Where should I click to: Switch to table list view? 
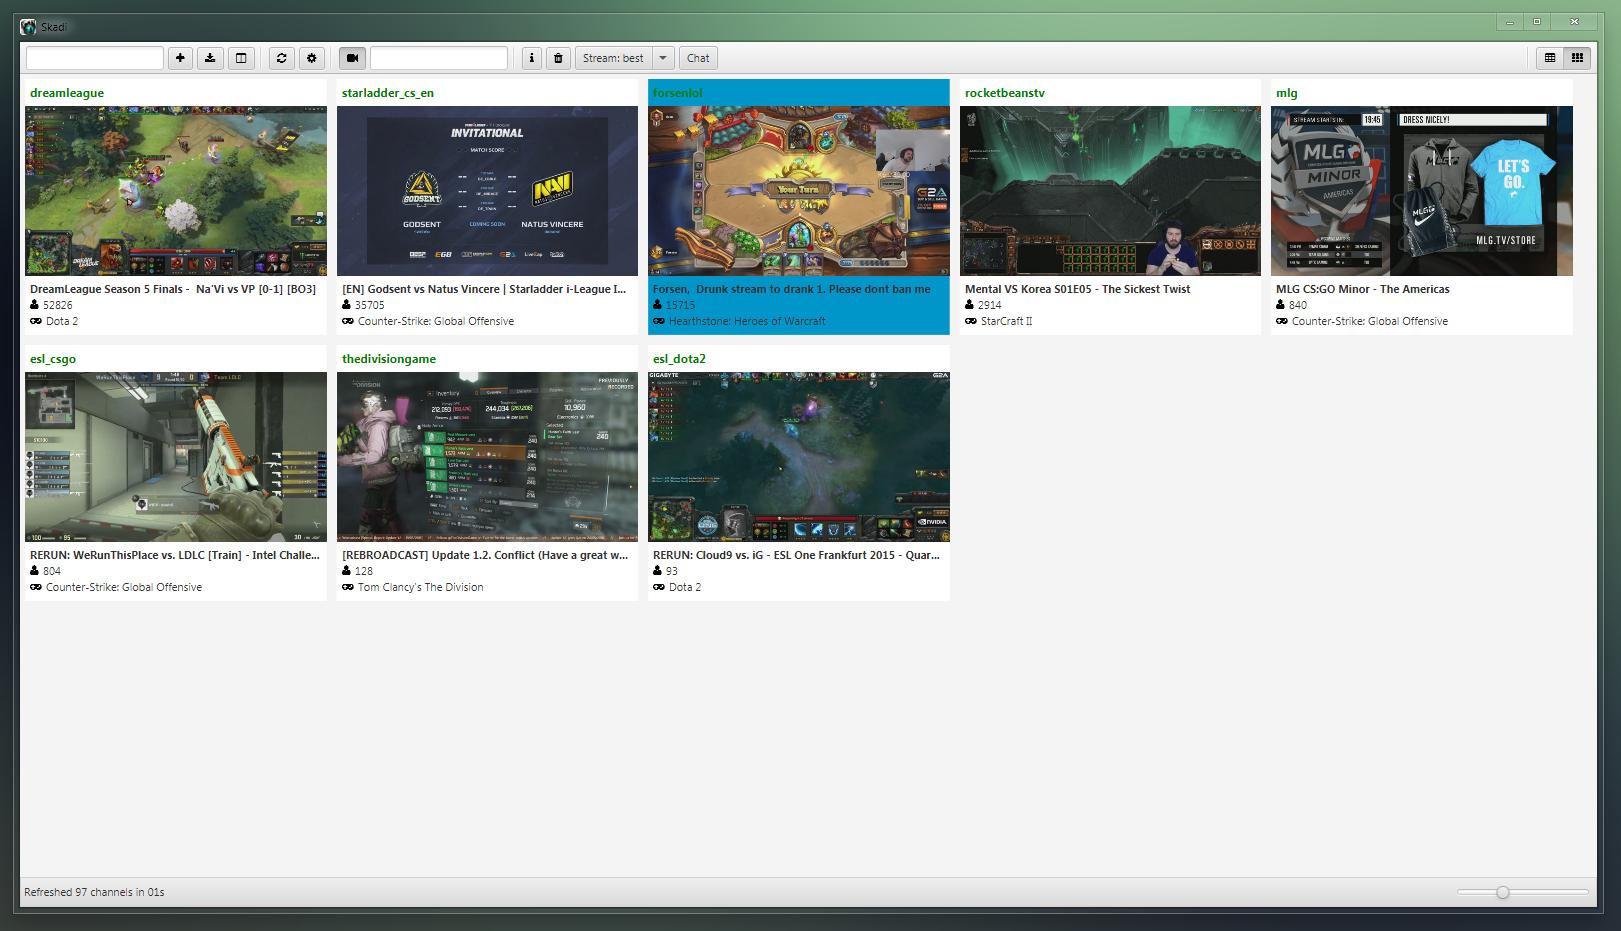click(1550, 58)
